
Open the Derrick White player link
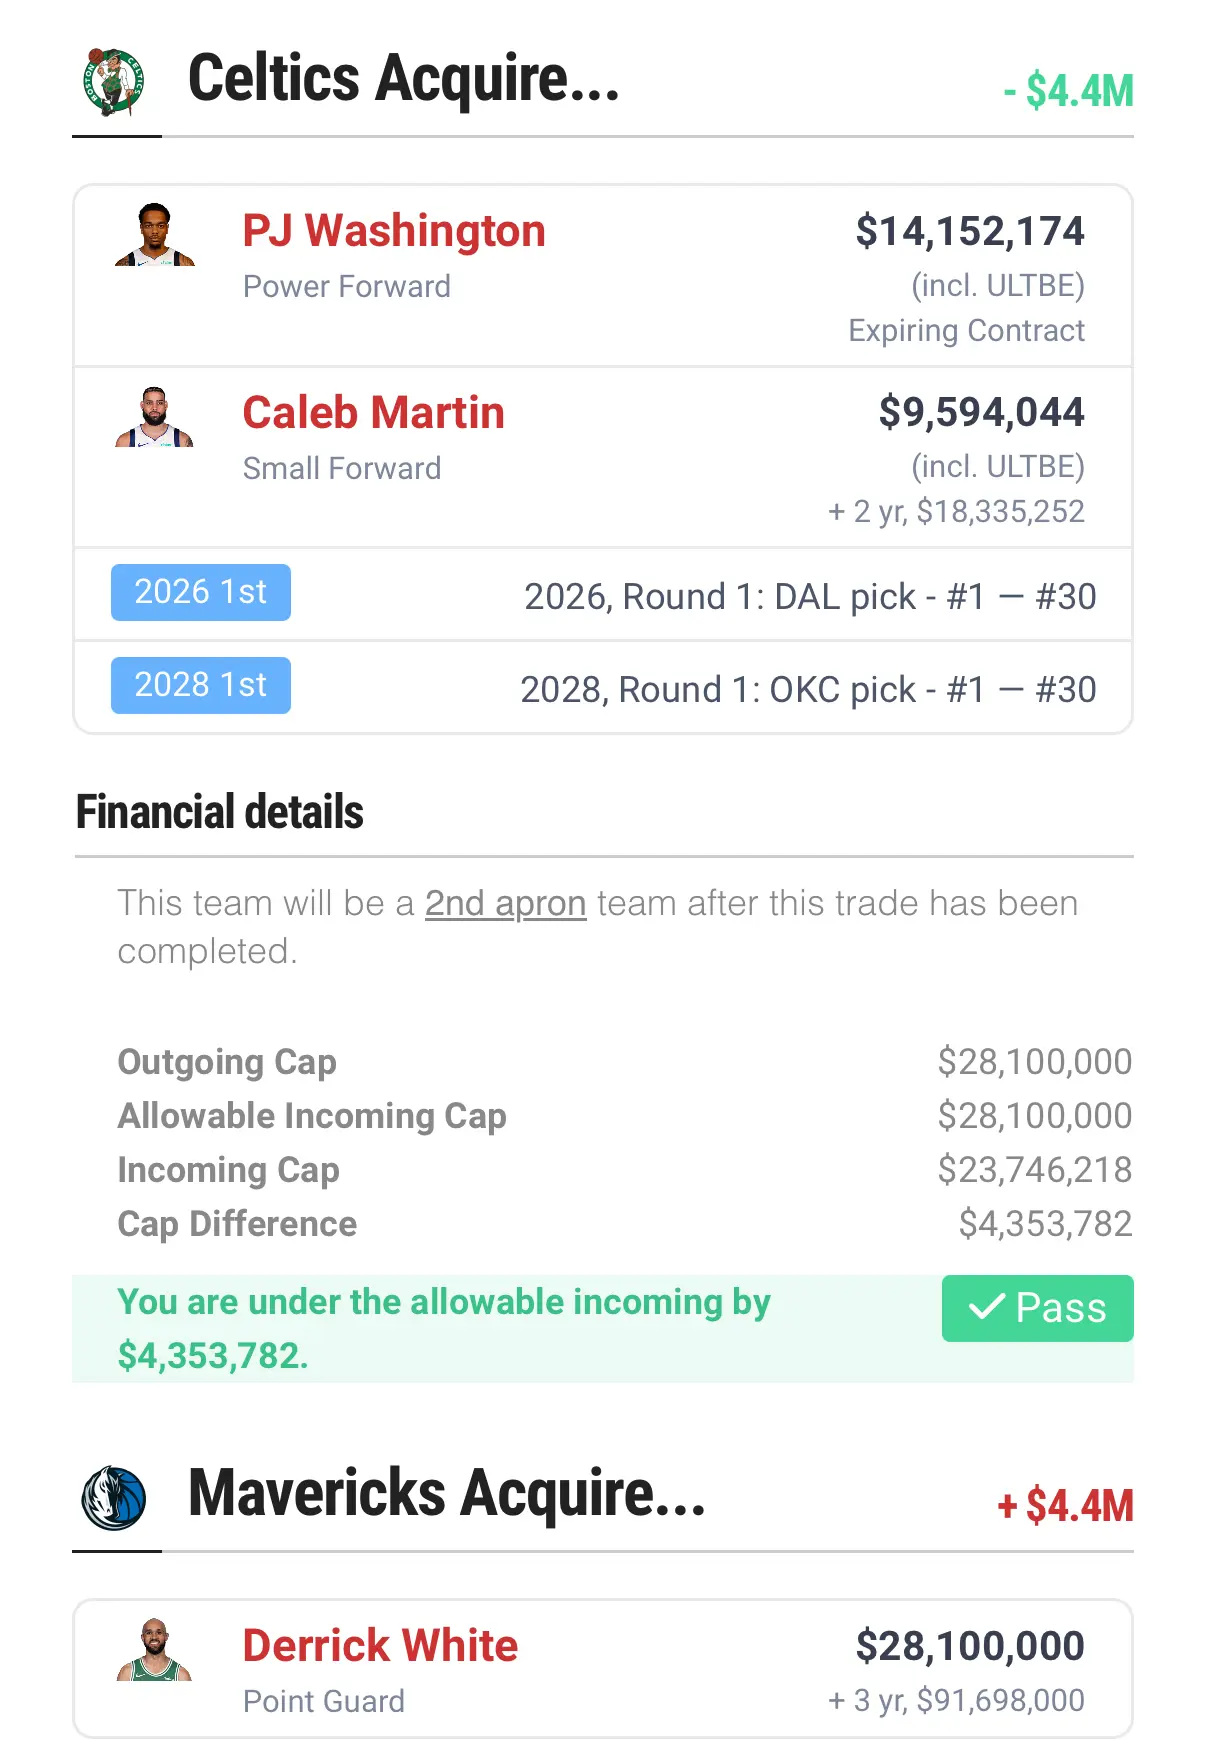point(380,1646)
